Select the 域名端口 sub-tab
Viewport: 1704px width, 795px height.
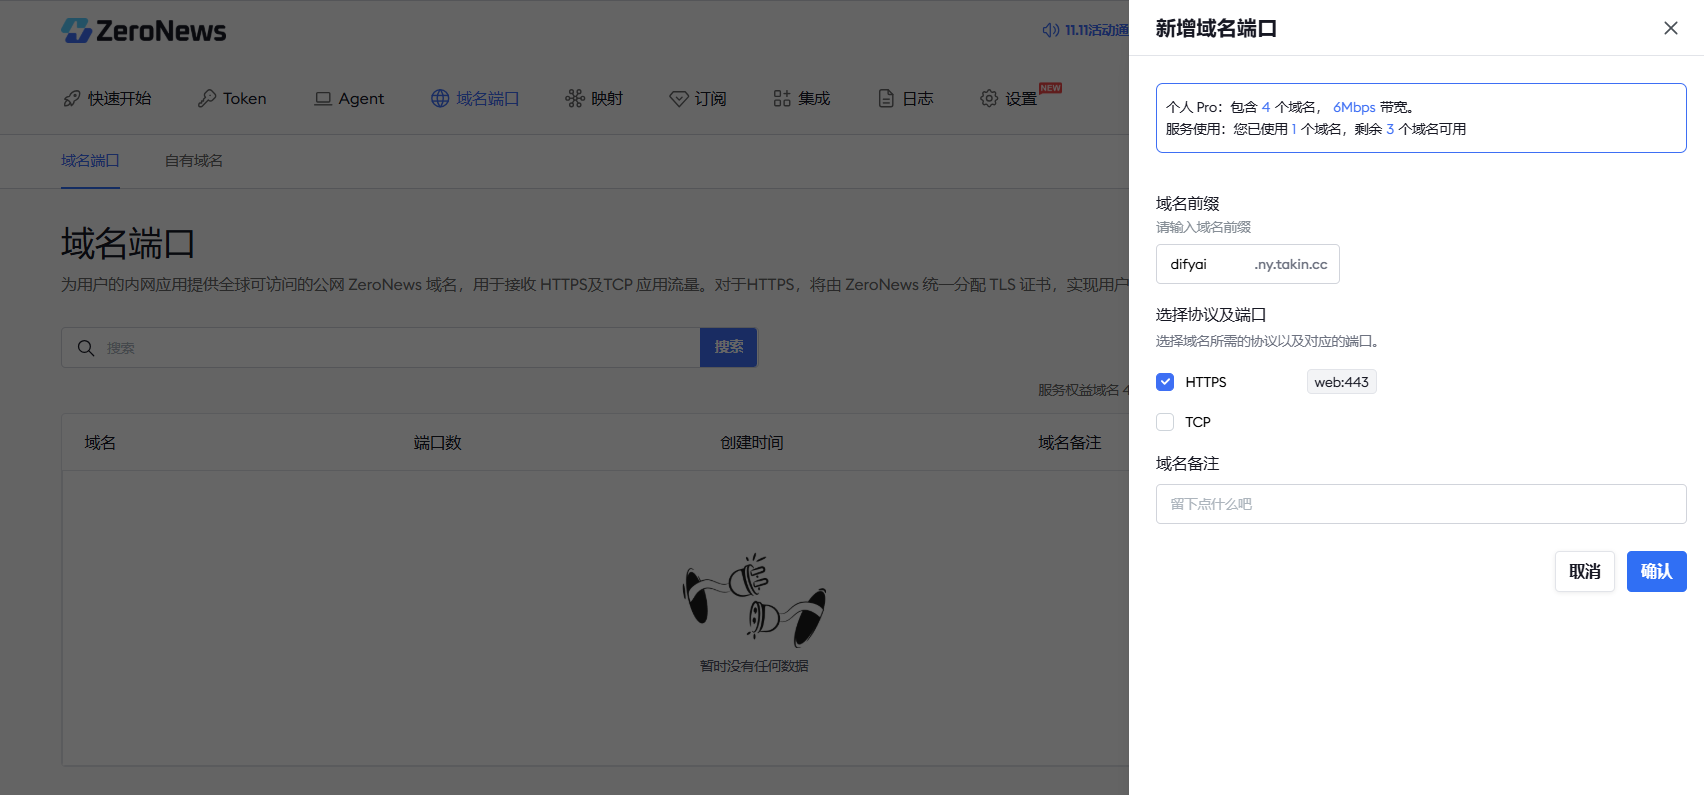pos(90,161)
